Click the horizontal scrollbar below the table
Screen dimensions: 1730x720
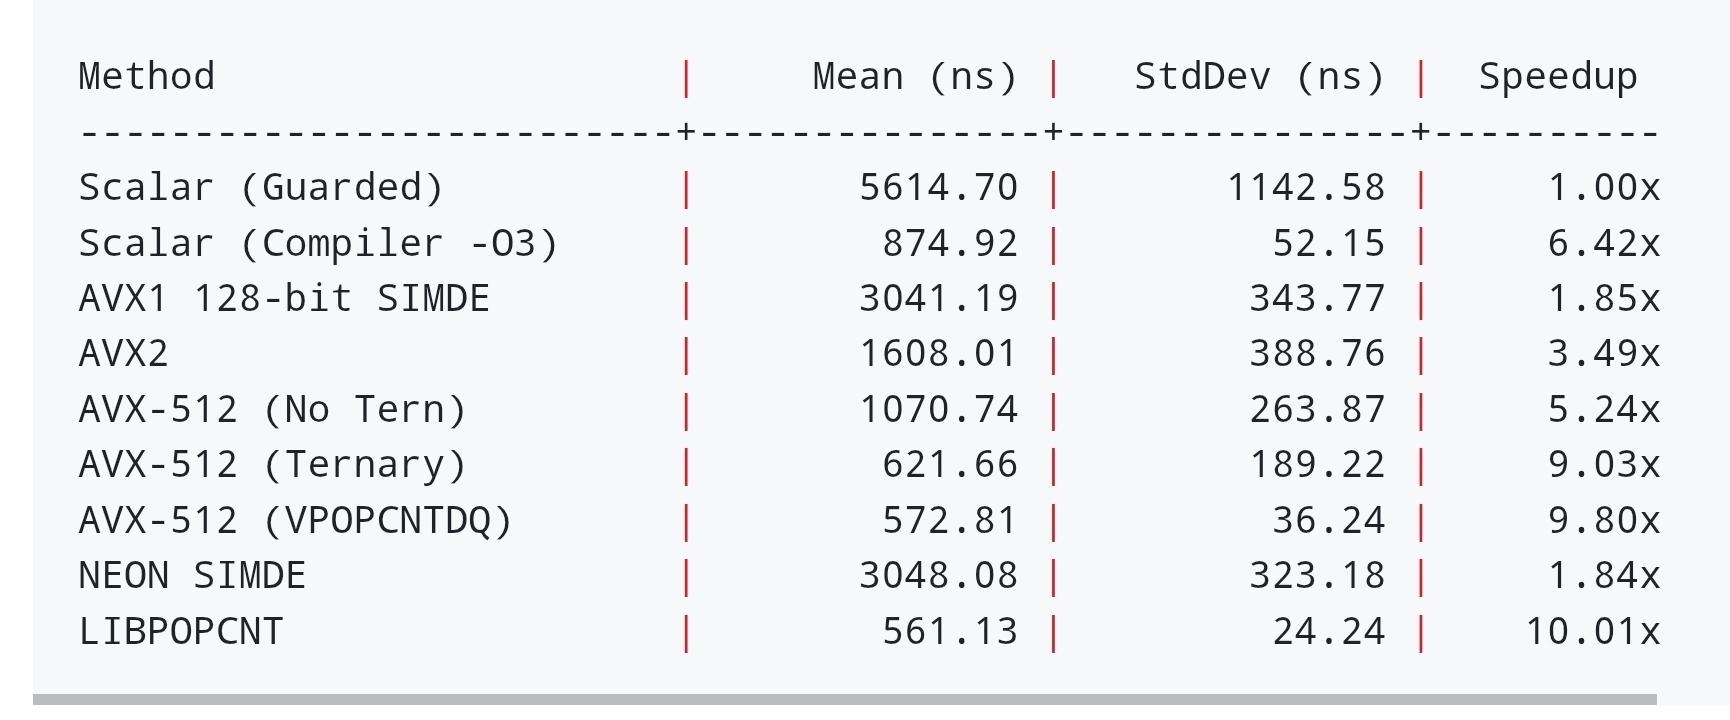[x=845, y=700]
